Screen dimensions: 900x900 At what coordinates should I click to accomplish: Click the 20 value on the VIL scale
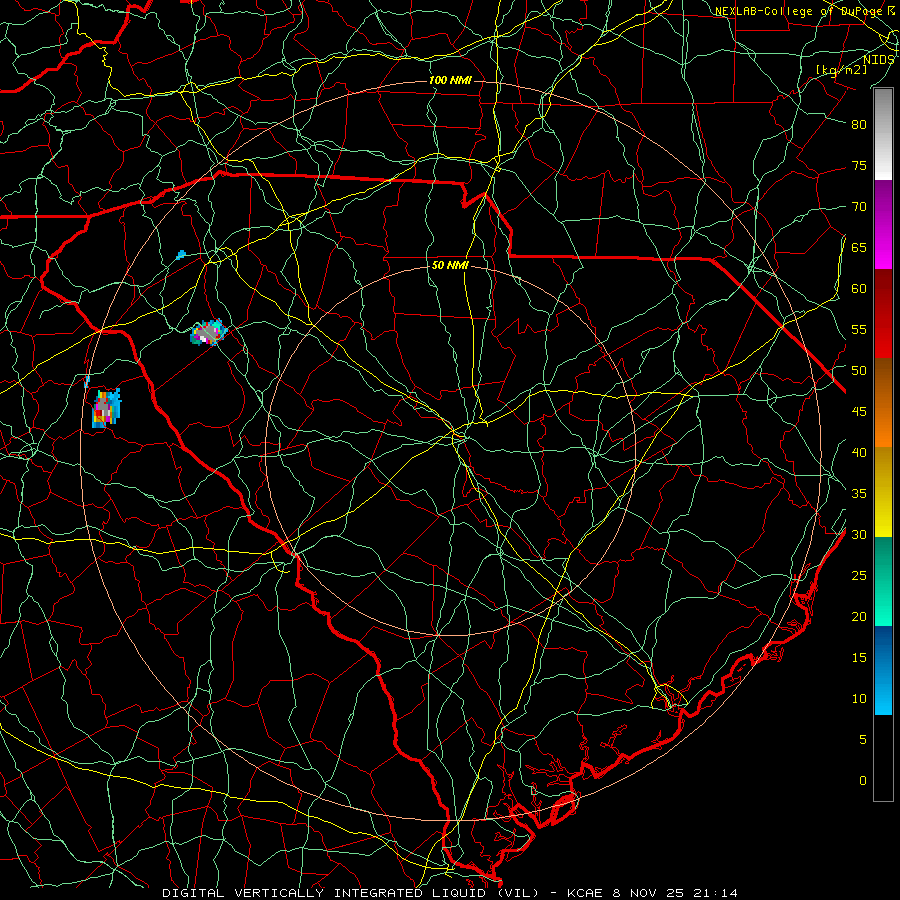(x=859, y=616)
